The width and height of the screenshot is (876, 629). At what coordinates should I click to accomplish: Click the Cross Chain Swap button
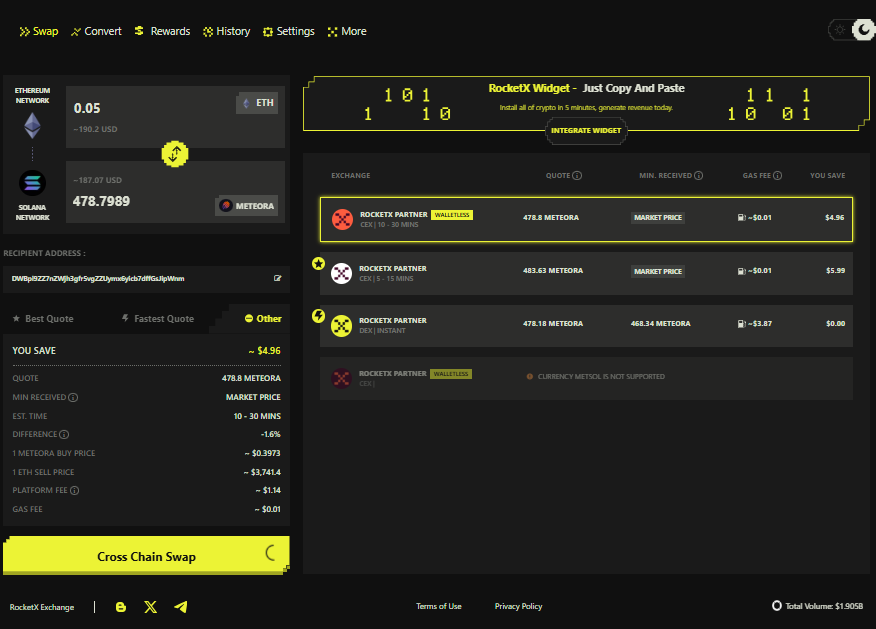click(146, 555)
